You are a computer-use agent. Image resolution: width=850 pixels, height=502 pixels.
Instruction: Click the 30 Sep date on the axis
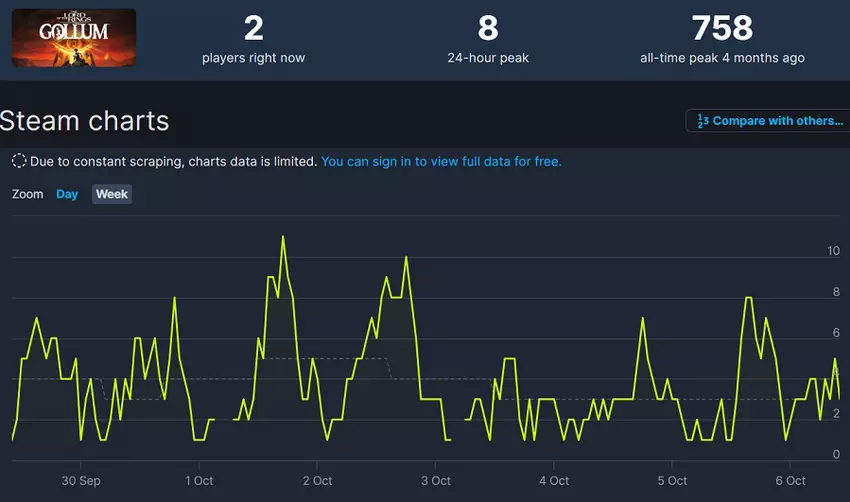[x=81, y=481]
